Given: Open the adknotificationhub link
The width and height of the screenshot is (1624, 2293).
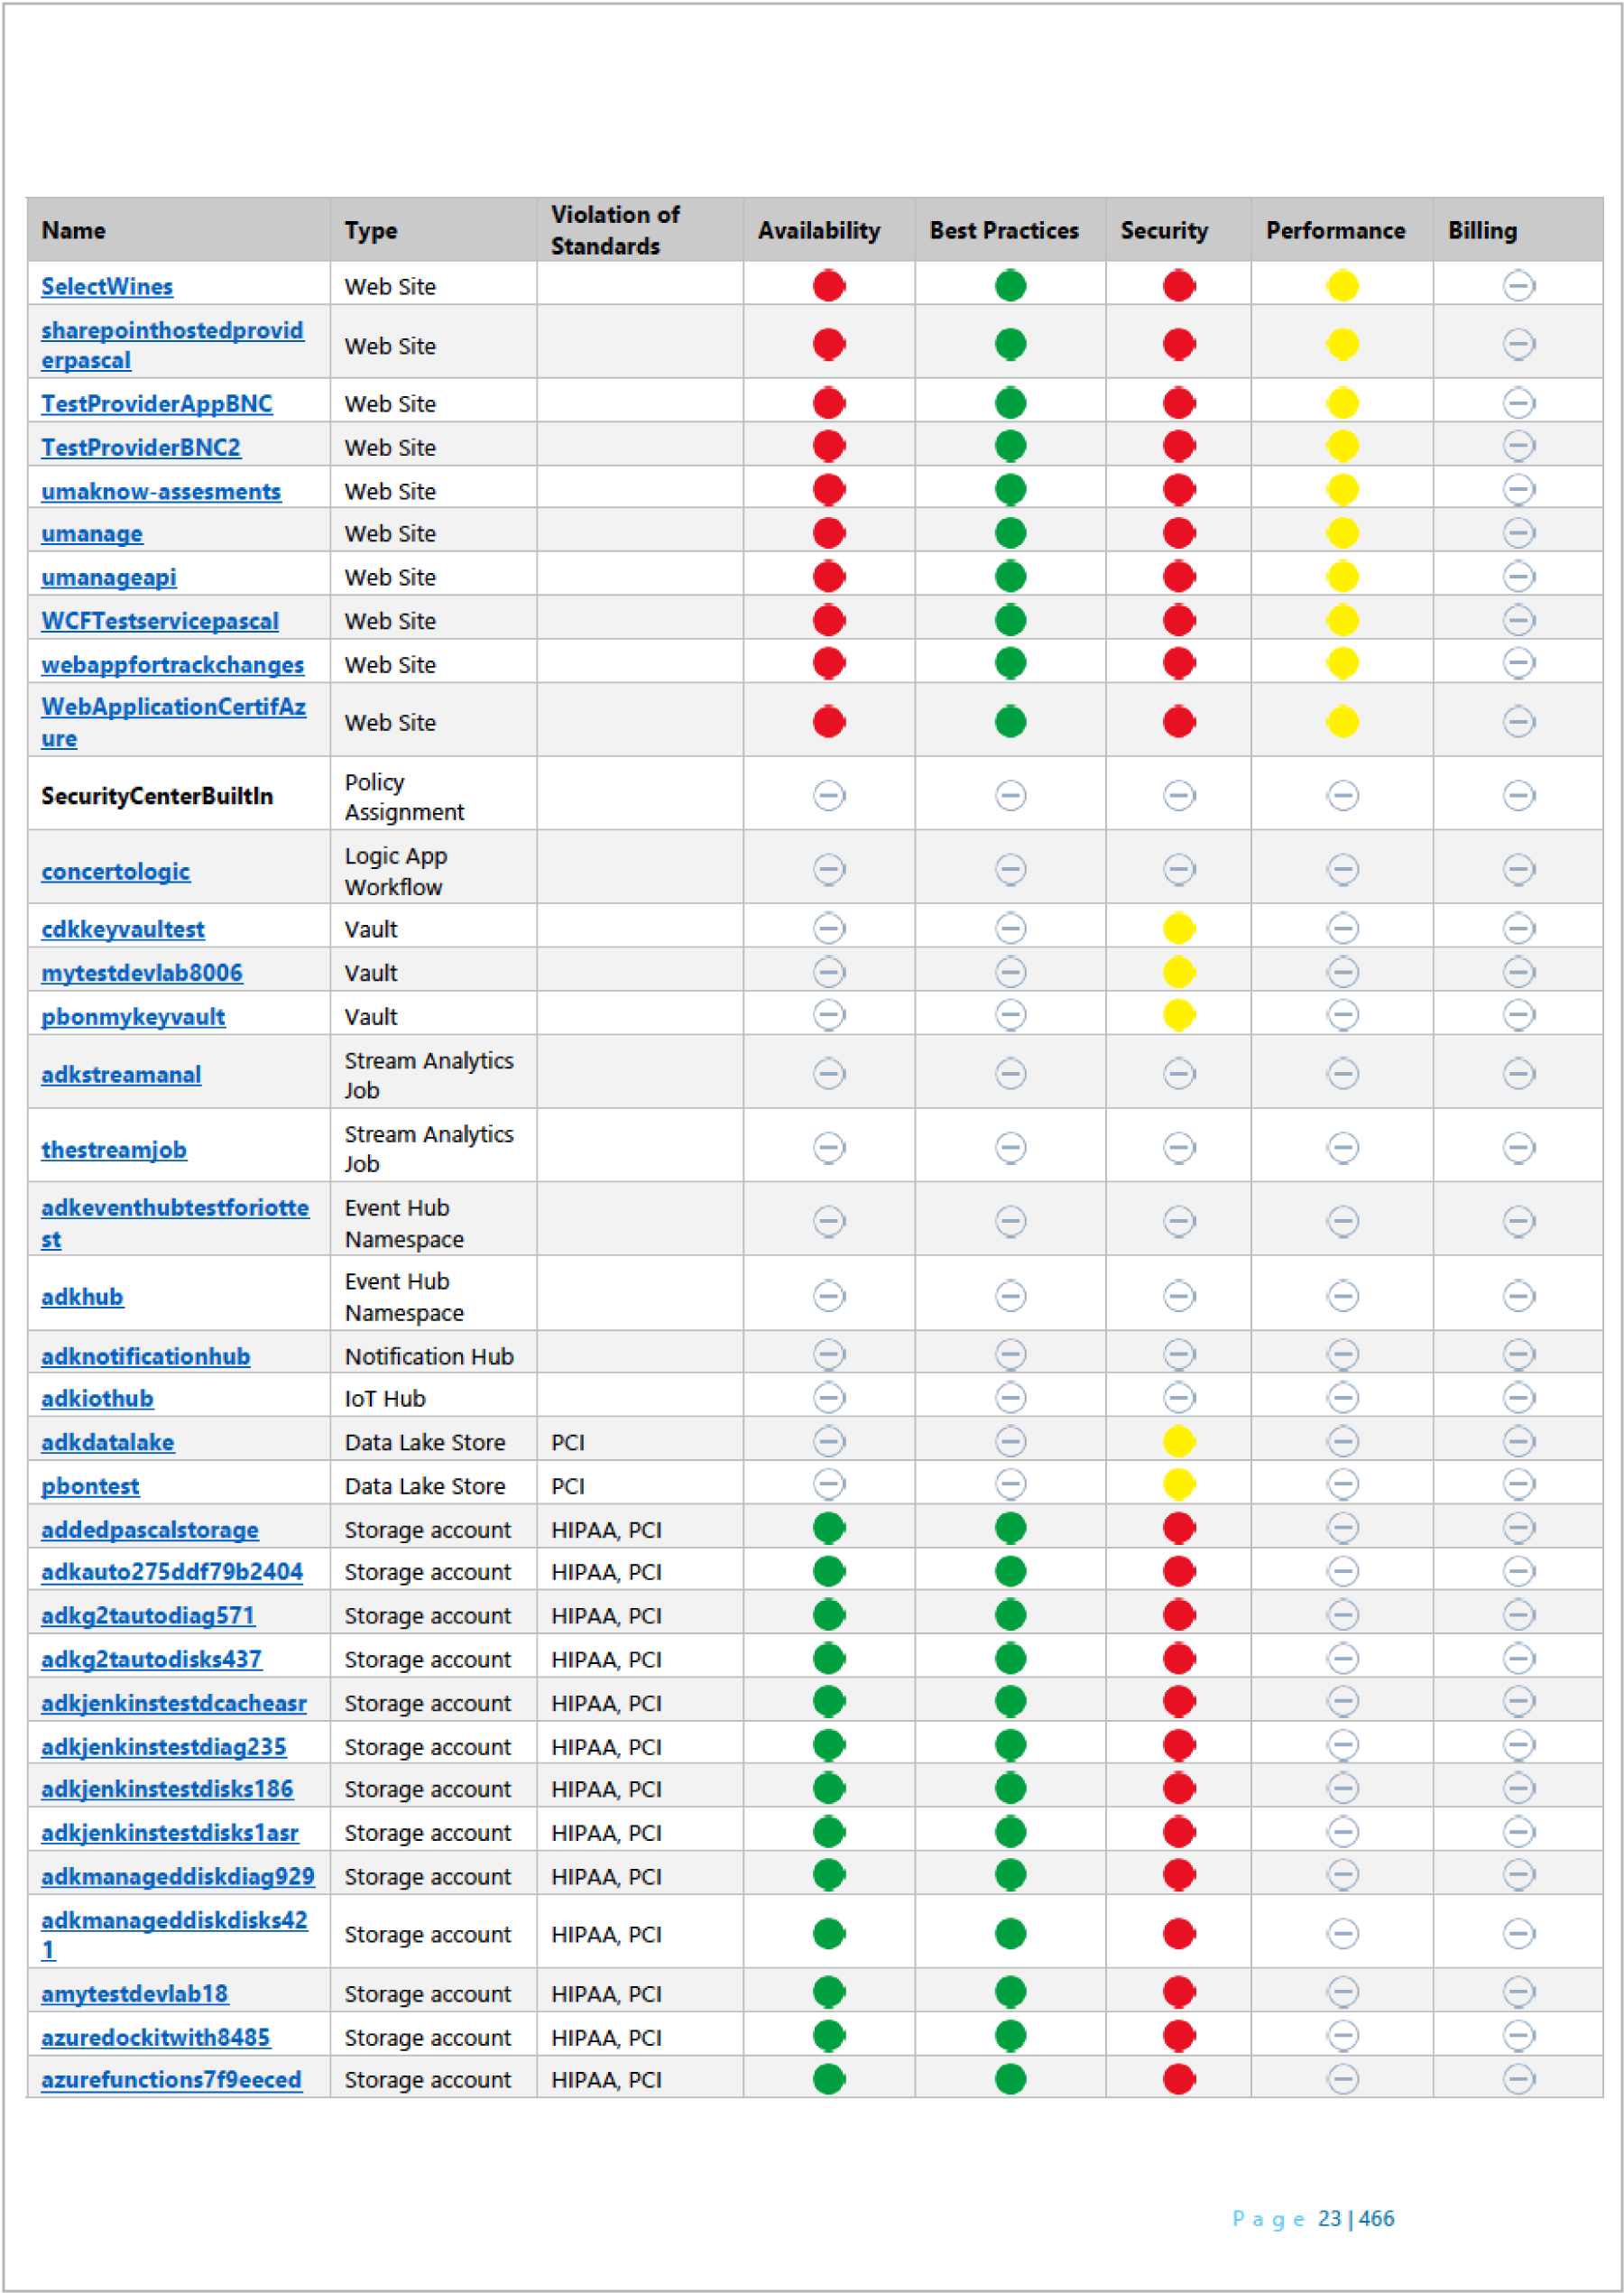Looking at the screenshot, I should tap(146, 1356).
